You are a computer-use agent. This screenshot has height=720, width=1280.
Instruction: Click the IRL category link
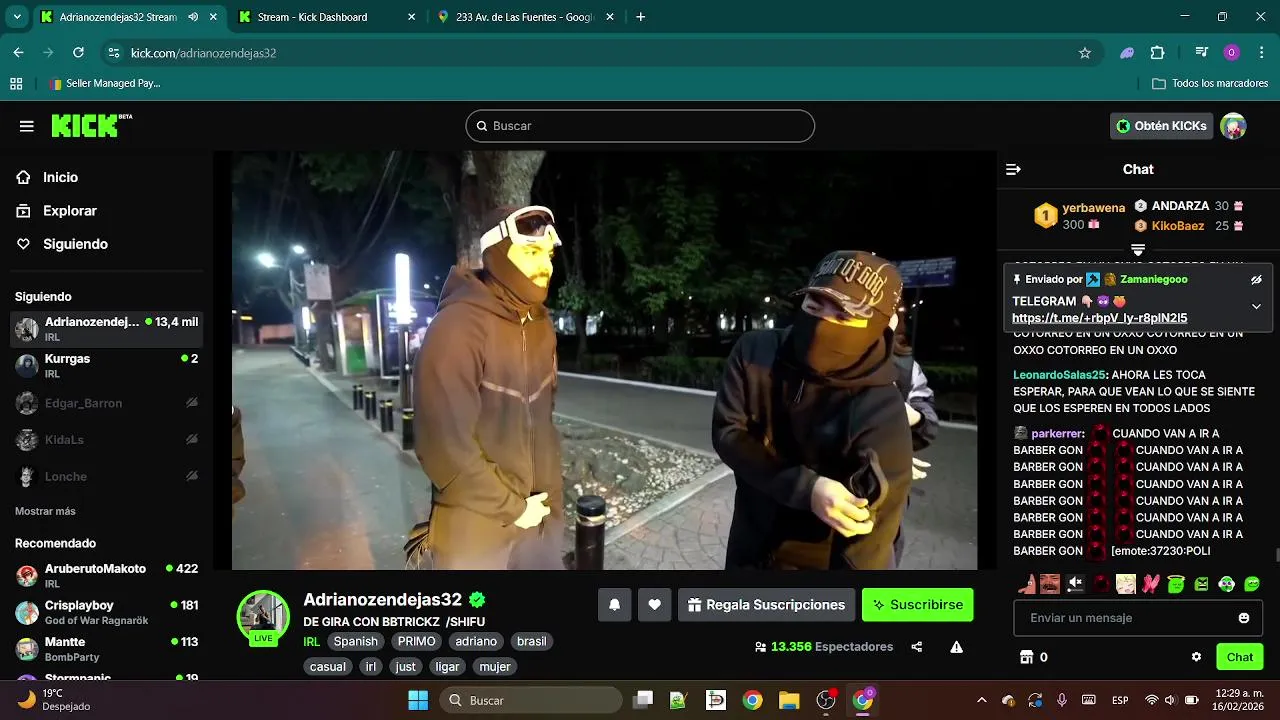point(312,642)
